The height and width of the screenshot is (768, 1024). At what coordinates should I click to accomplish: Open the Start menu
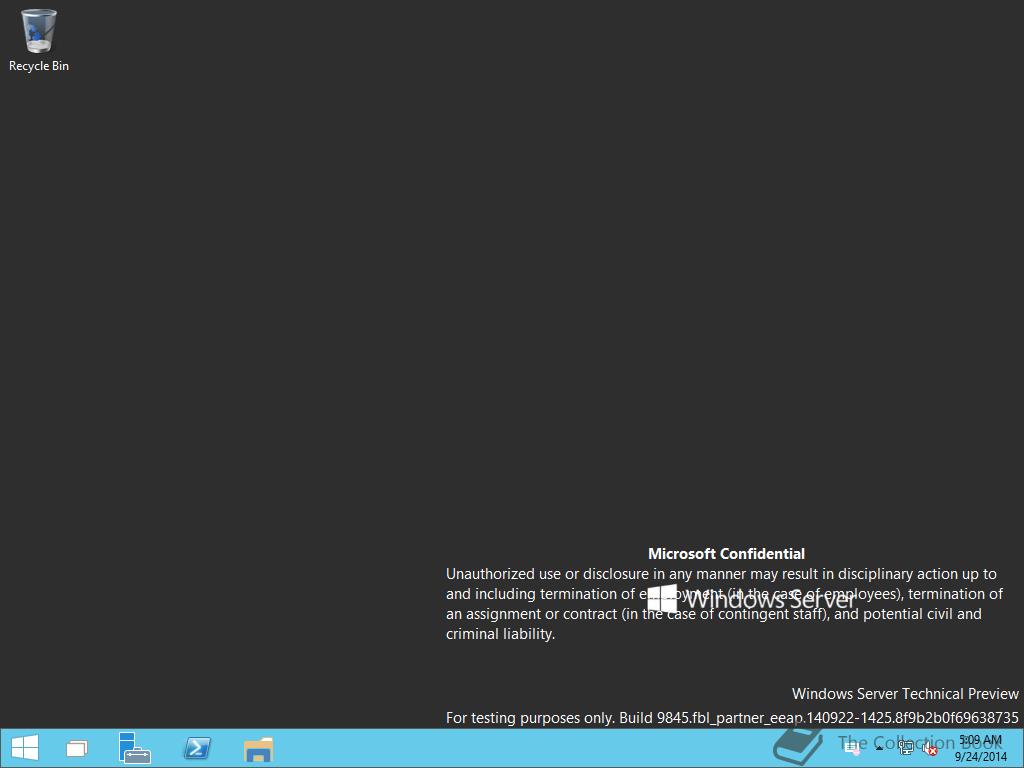(25, 748)
